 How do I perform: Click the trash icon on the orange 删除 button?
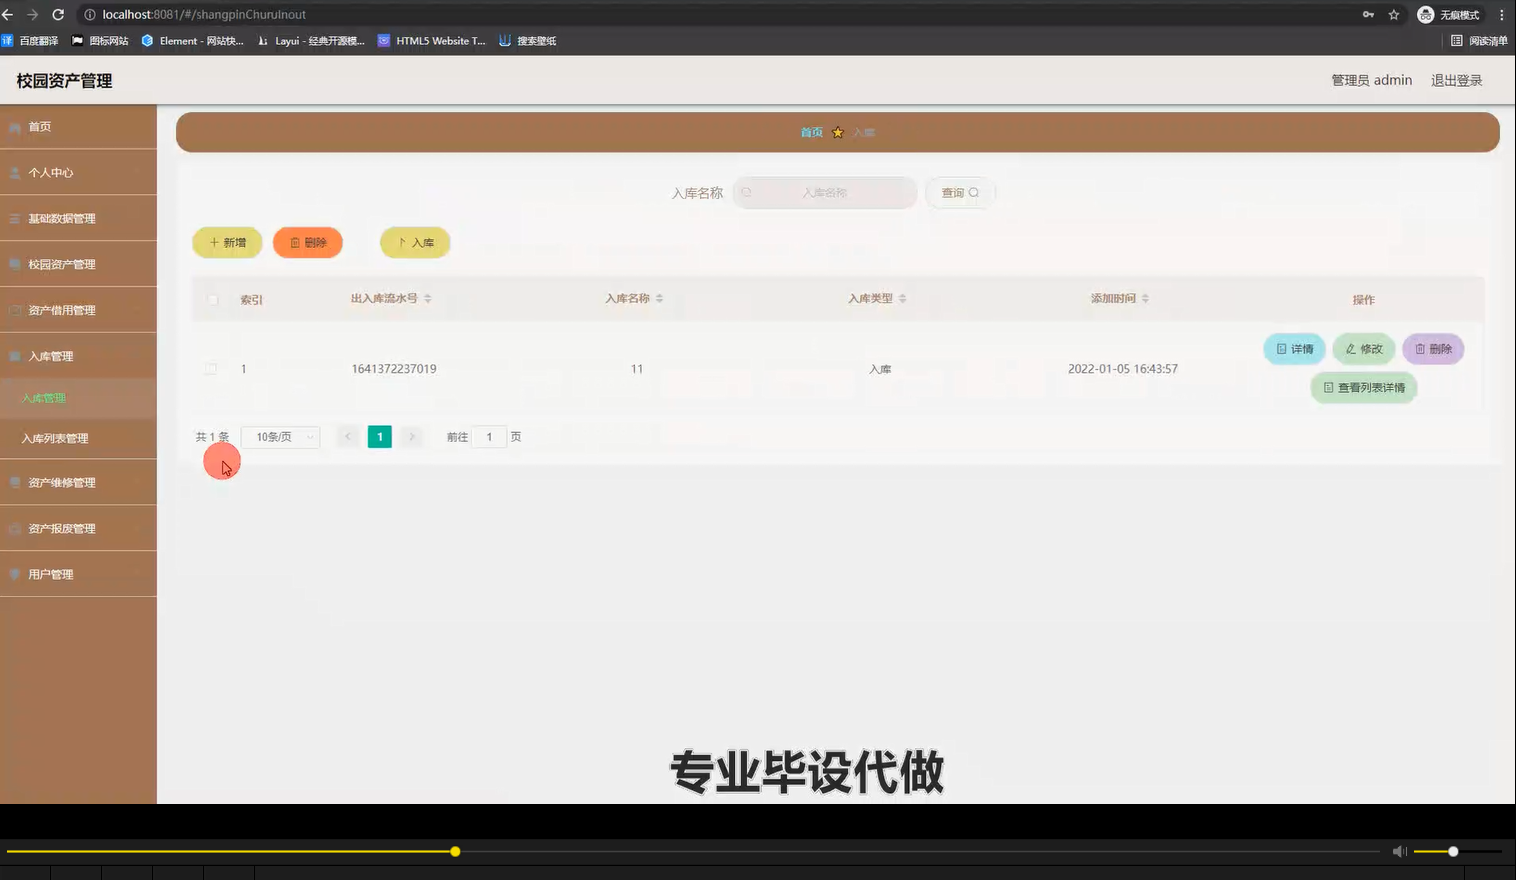click(x=295, y=242)
